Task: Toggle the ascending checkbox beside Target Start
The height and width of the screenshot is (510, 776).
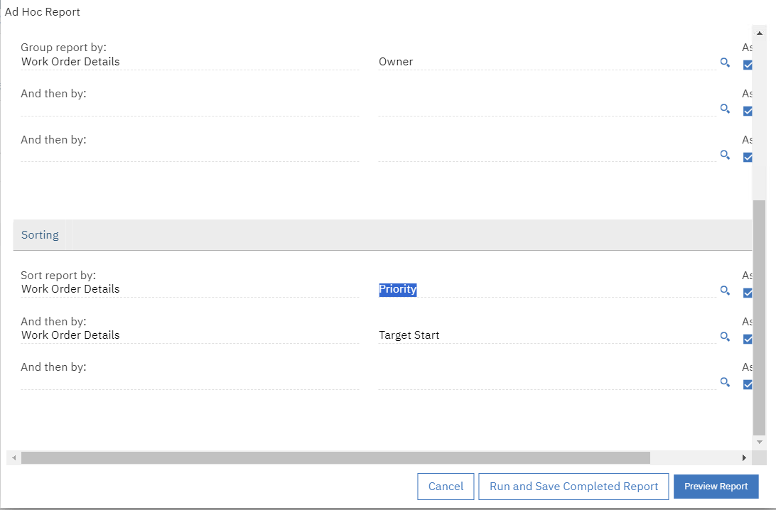Action: (x=748, y=339)
